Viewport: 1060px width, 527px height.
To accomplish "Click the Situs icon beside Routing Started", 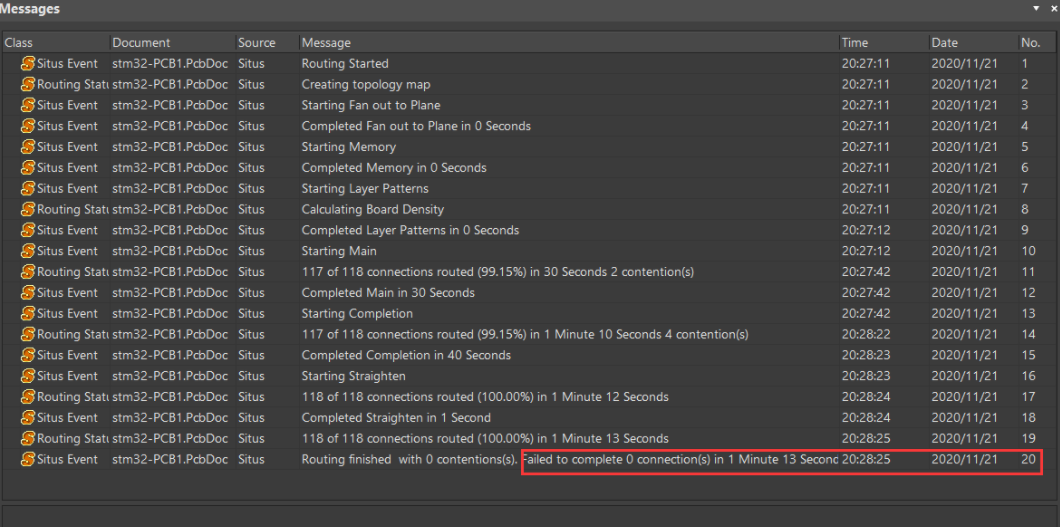I will pyautogui.click(x=28, y=64).
